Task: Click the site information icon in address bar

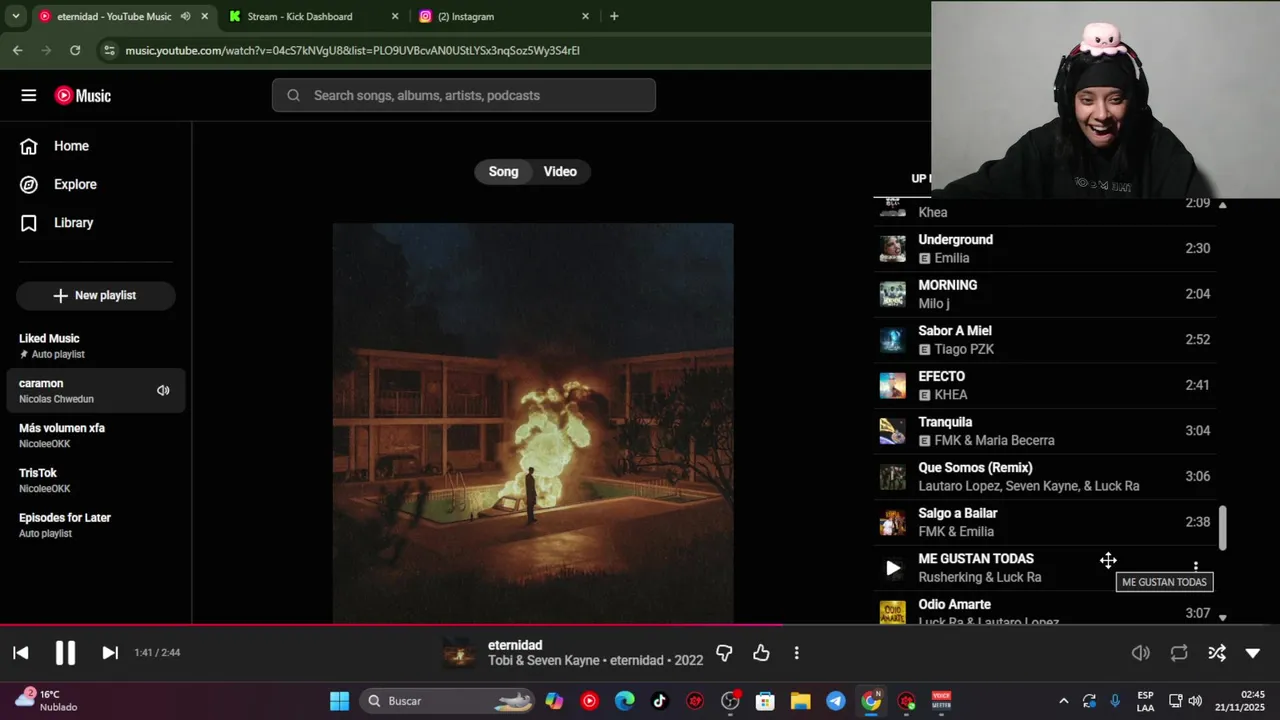Action: click(109, 50)
